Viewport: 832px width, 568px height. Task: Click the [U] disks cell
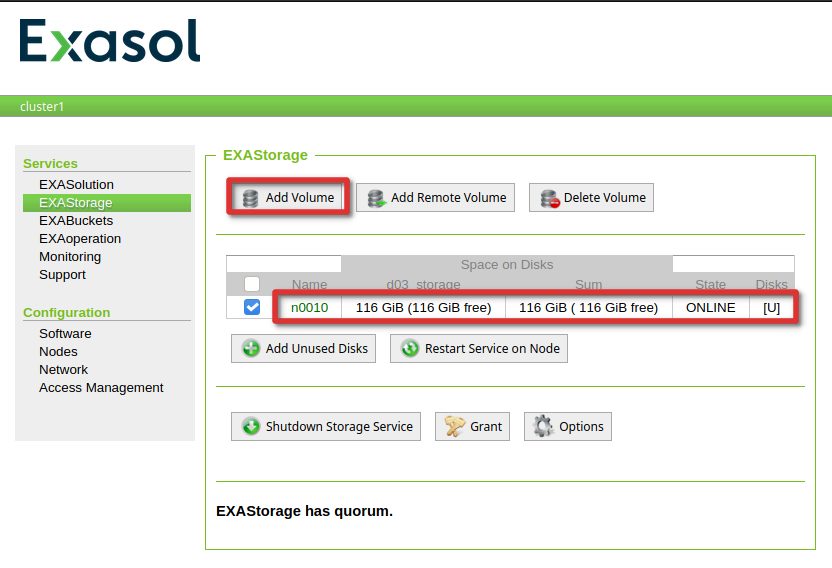[771, 307]
